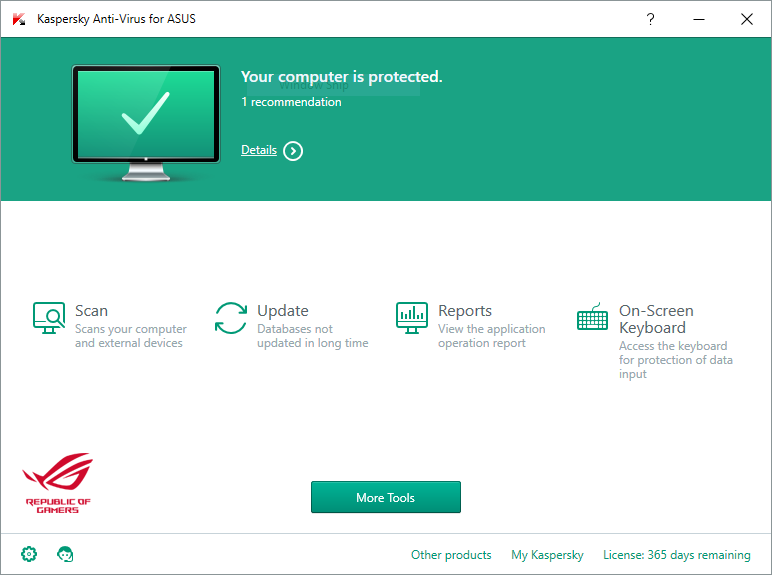
Task: Click the 1 recommendation text
Action: point(291,102)
